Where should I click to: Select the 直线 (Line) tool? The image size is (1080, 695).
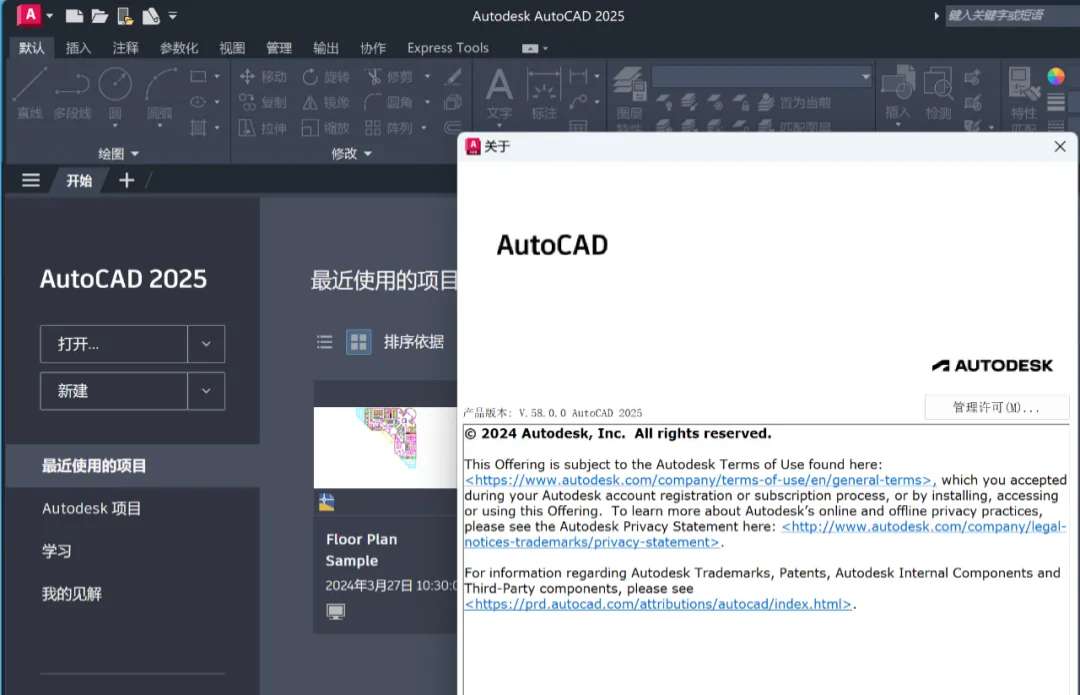pos(30,93)
